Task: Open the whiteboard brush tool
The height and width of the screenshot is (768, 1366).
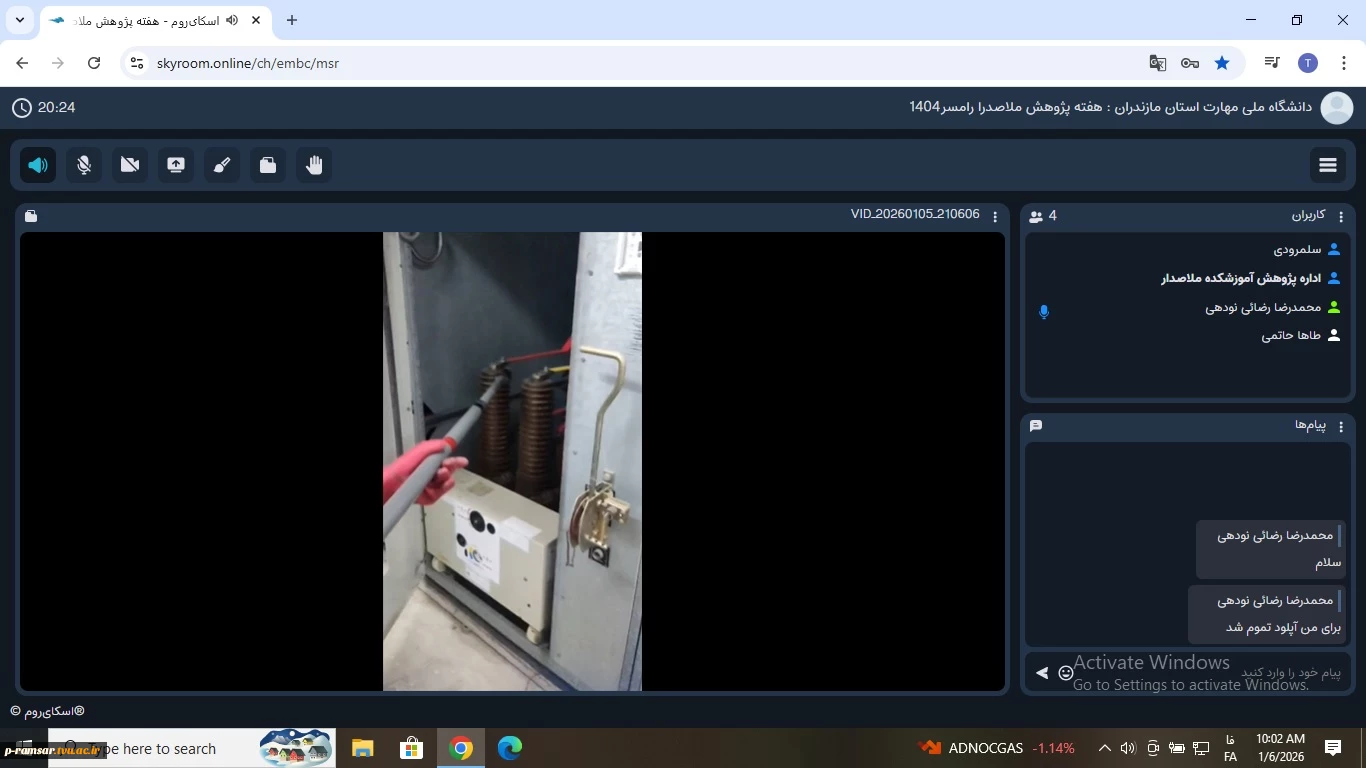Action: pos(222,165)
